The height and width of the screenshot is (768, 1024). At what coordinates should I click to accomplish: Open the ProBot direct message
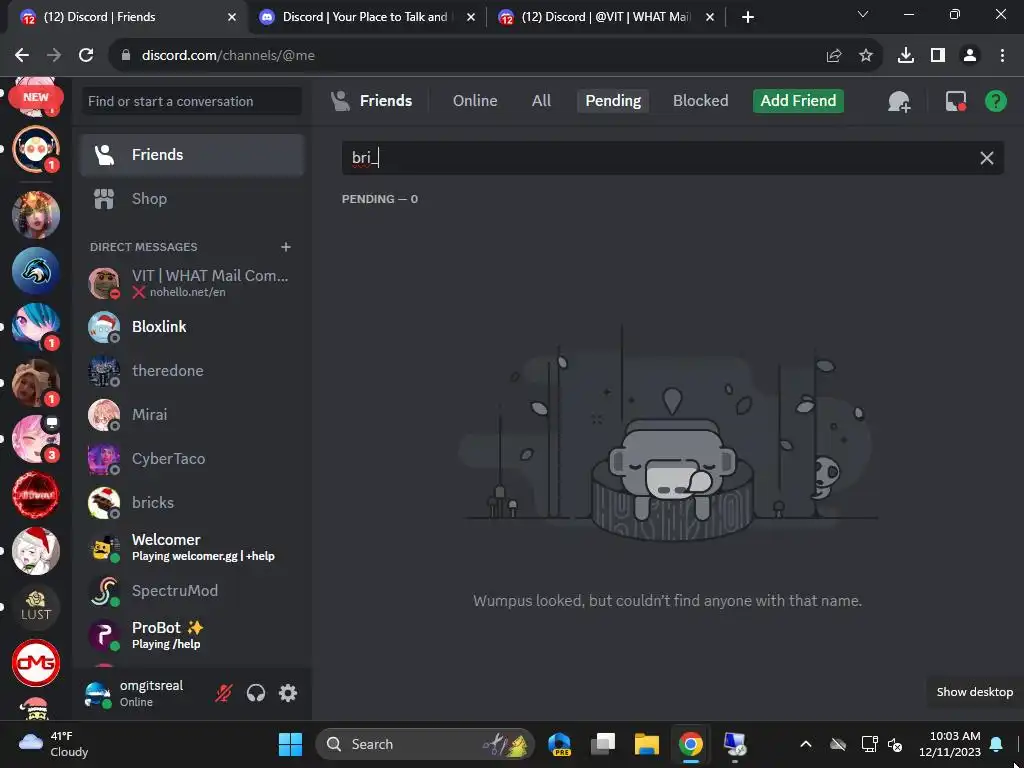pos(191,634)
